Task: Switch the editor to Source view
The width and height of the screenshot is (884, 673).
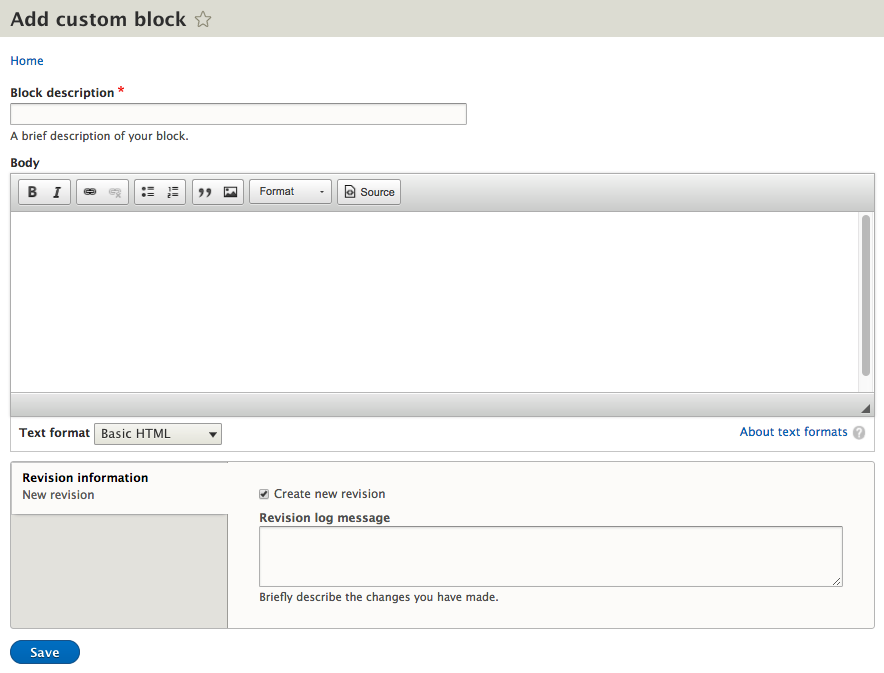Action: (x=369, y=192)
